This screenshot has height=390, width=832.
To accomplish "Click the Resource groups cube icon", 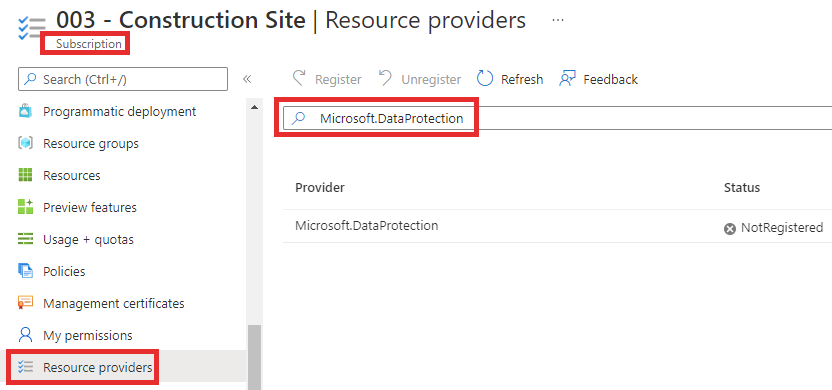I will 25,143.
